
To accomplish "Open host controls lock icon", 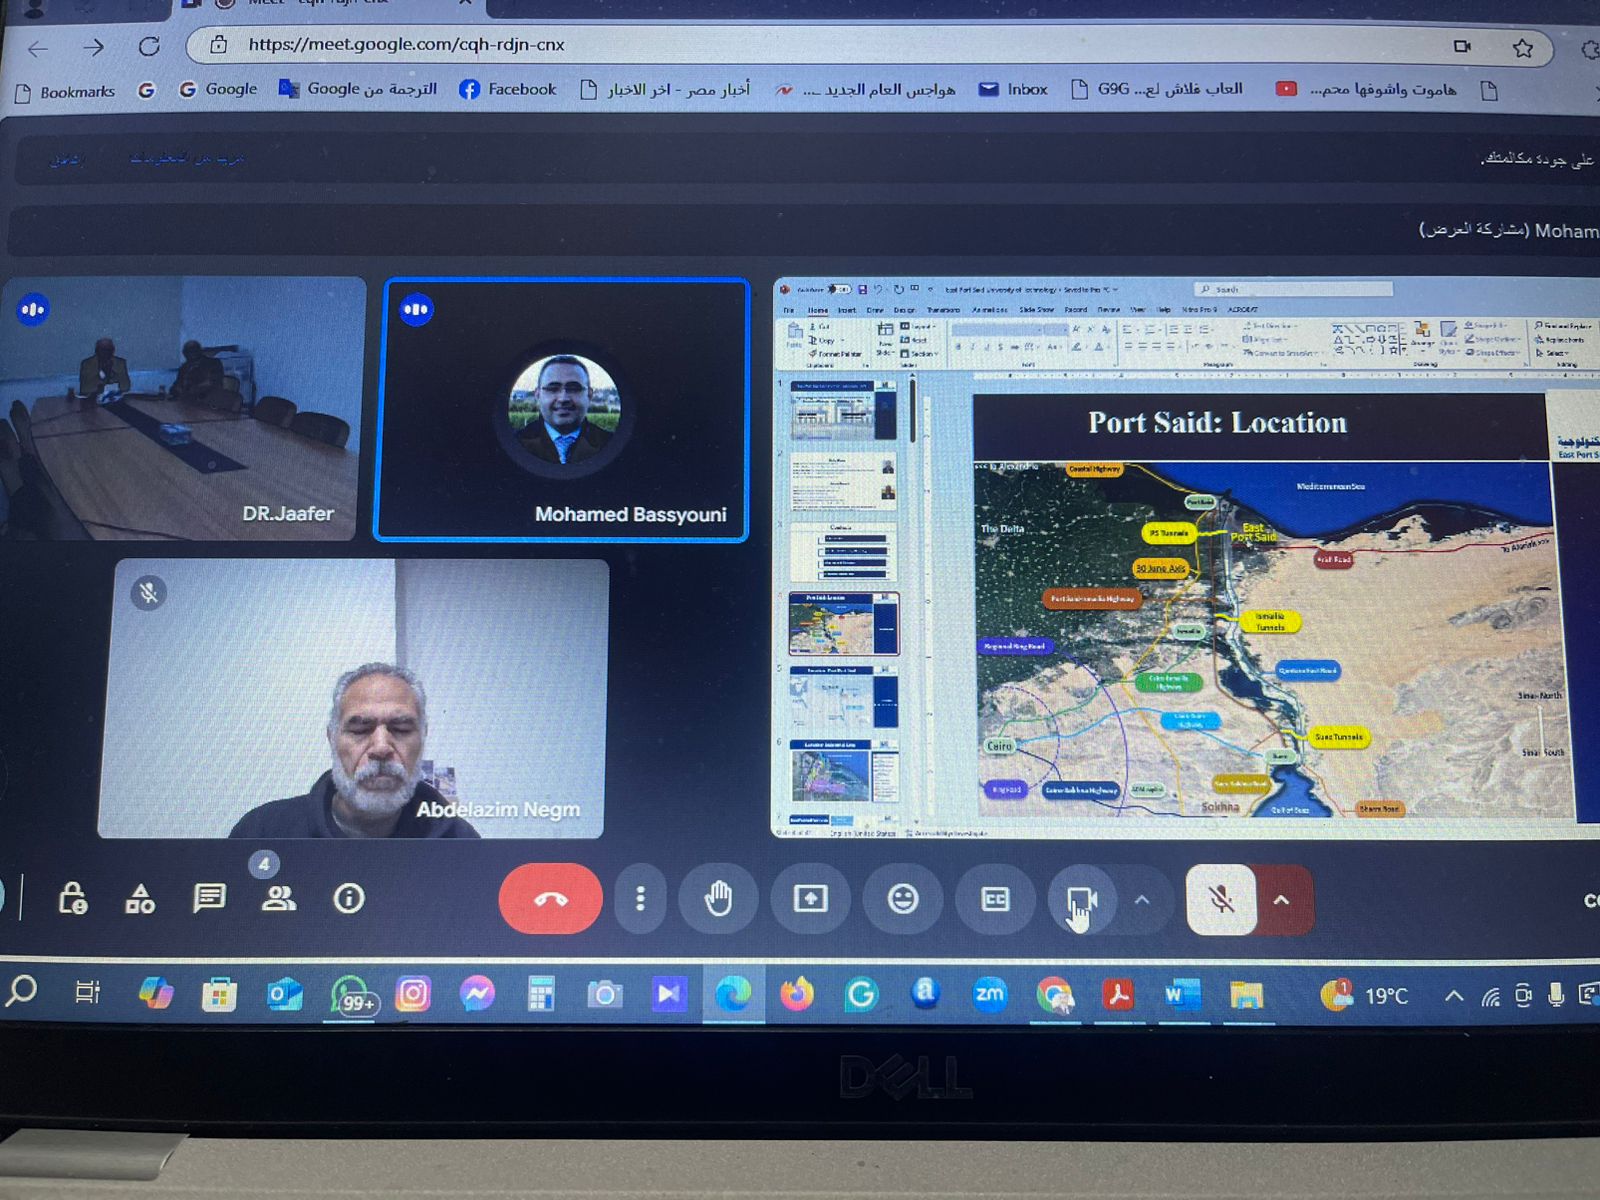I will [72, 898].
